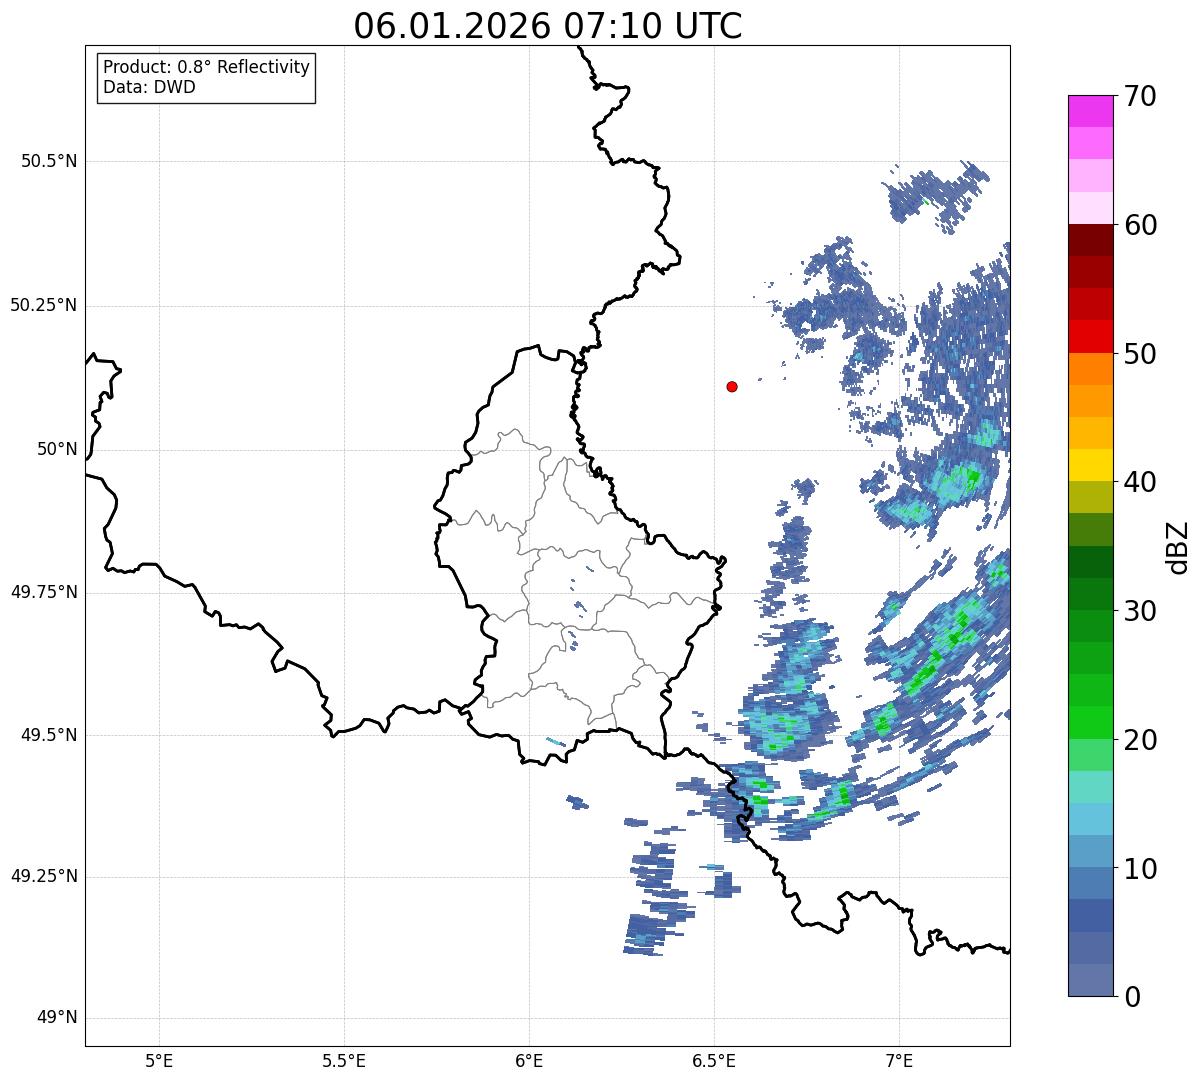Click the Product: 0.8° Reflectivity label
Image resolution: width=1202 pixels, height=1081 pixels.
click(x=207, y=67)
